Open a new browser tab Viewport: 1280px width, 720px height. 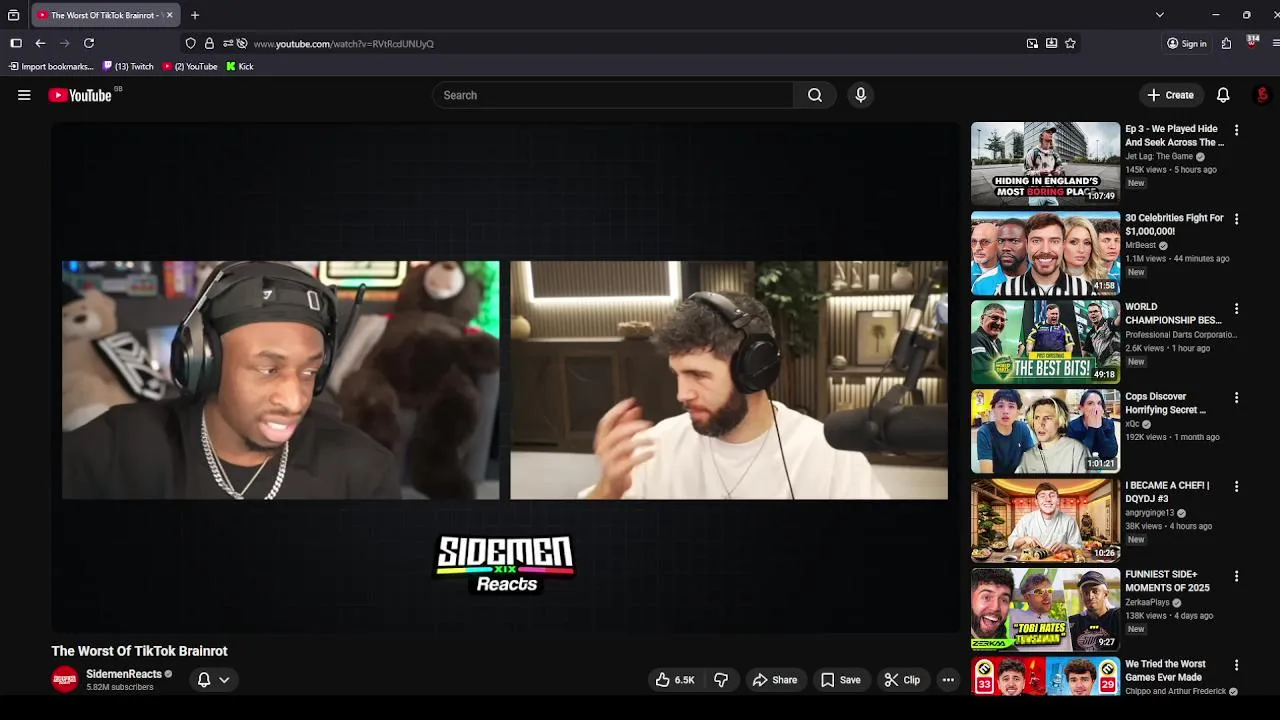coord(195,15)
